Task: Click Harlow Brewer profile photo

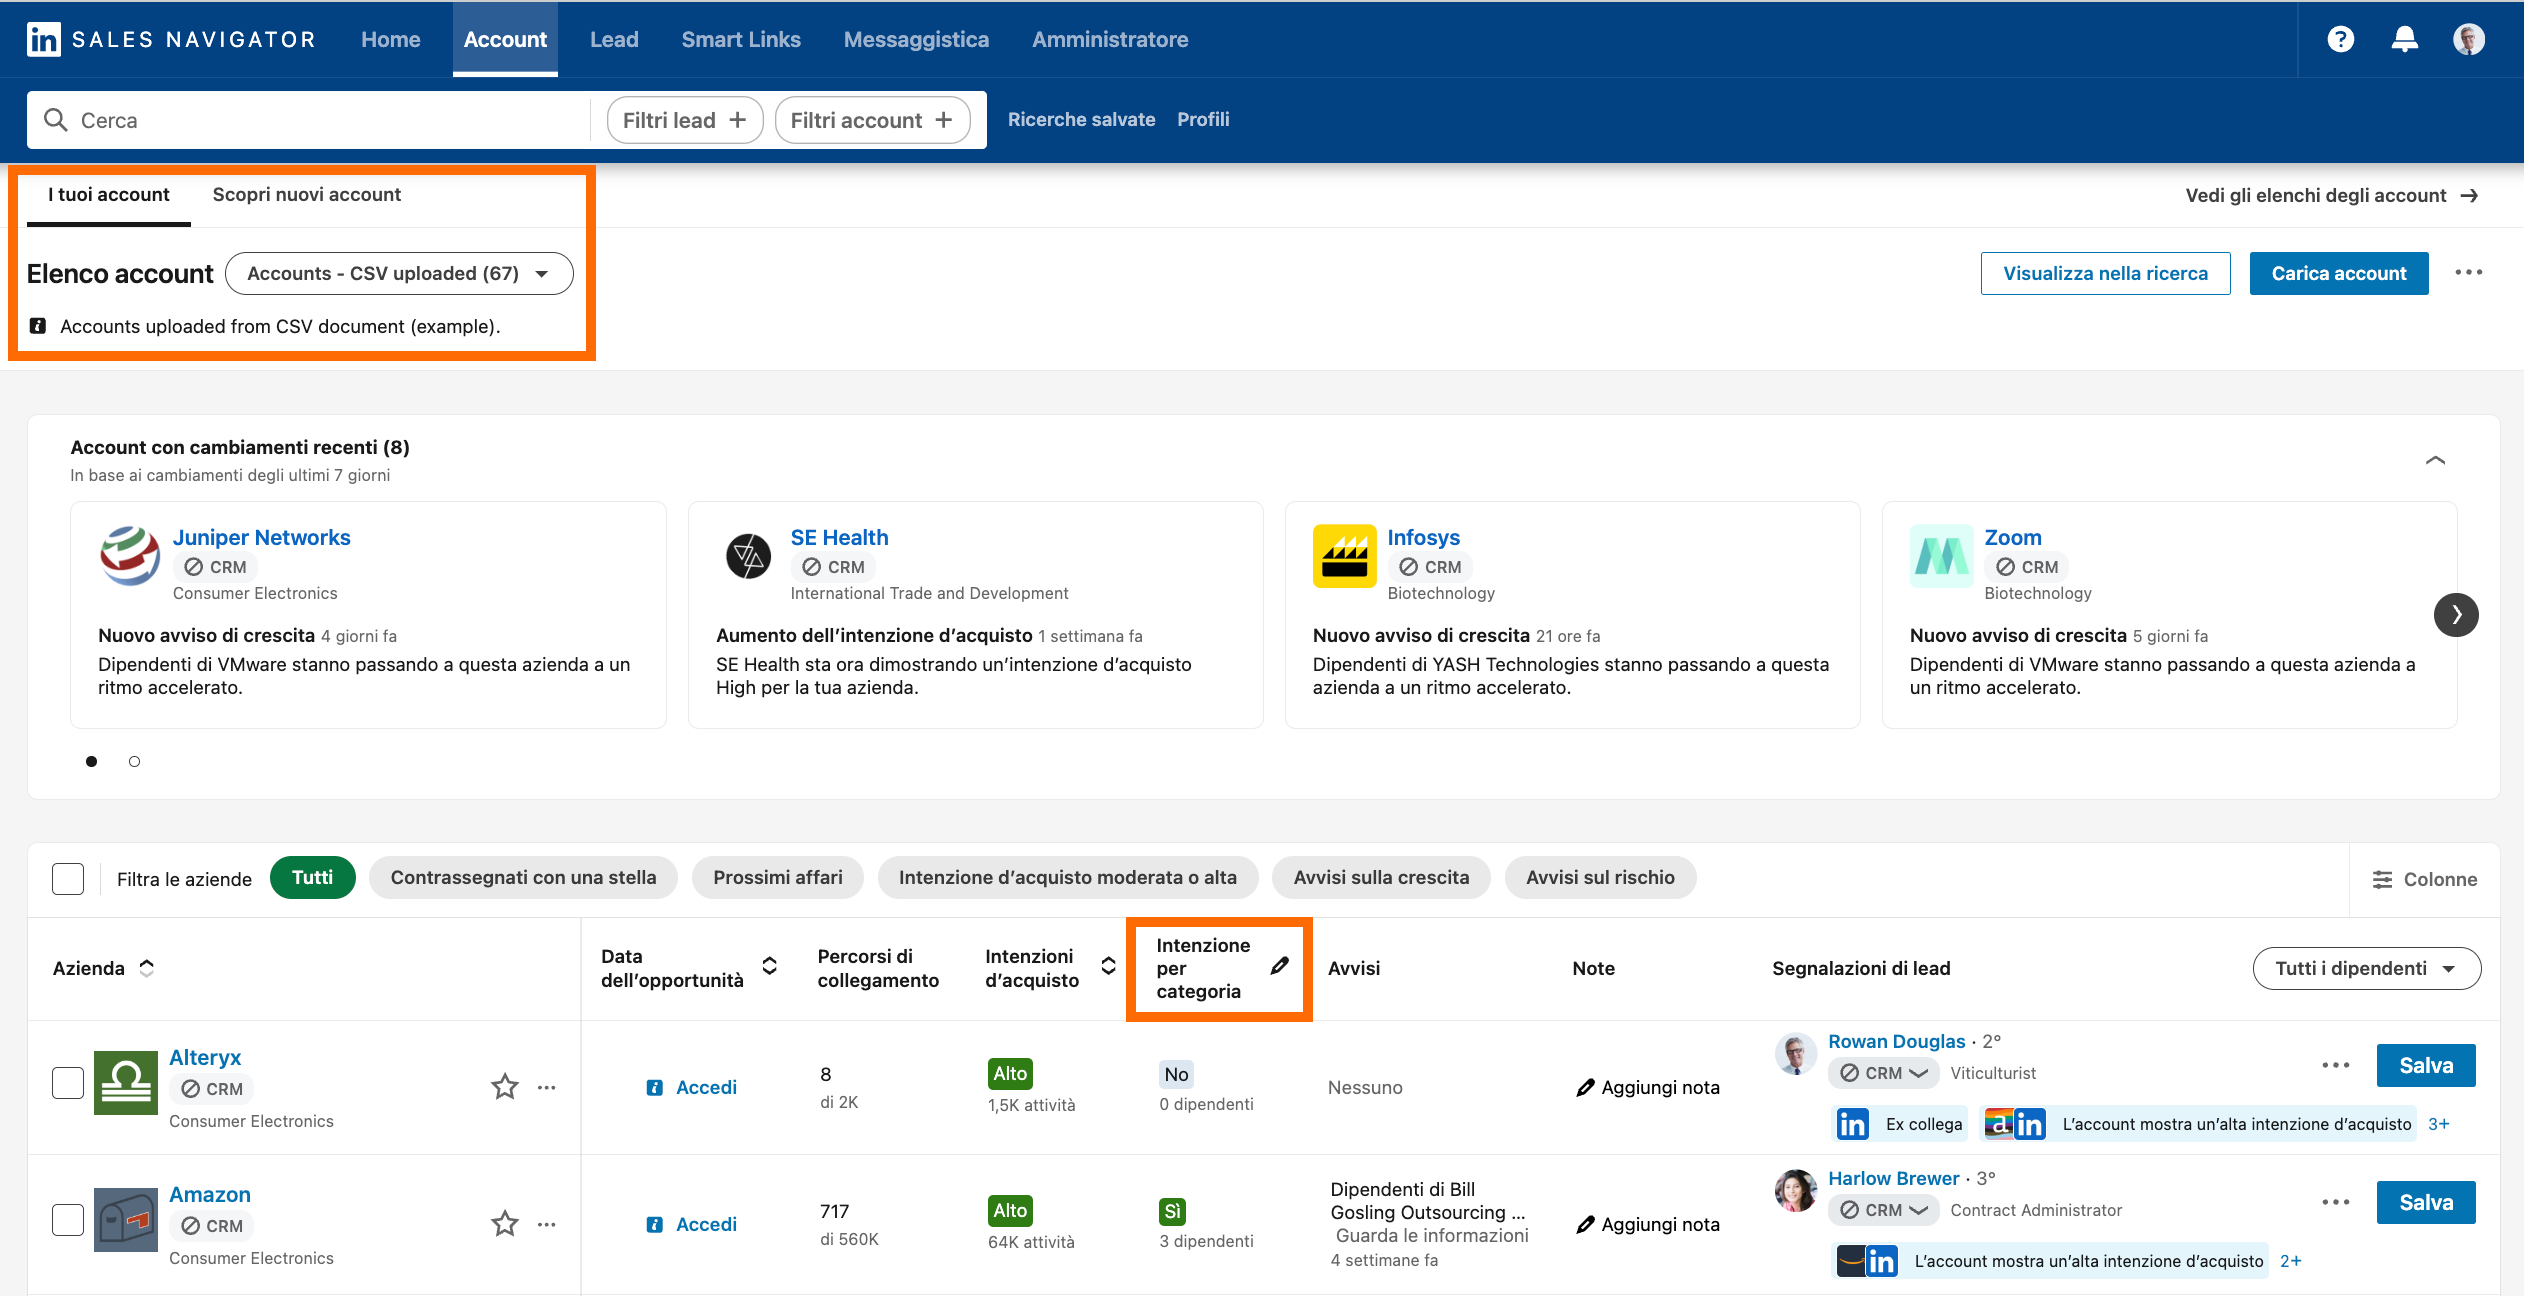Action: 1795,1191
